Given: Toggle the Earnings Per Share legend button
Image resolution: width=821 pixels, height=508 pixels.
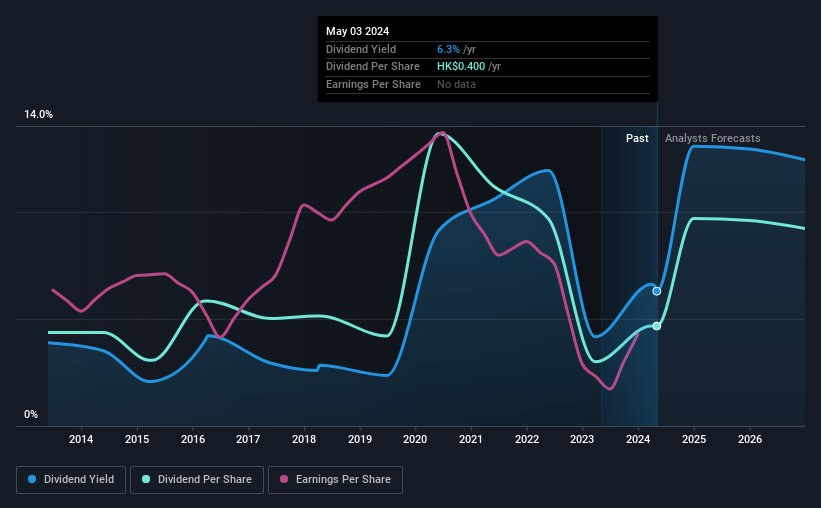Looking at the screenshot, I should [x=335, y=480].
